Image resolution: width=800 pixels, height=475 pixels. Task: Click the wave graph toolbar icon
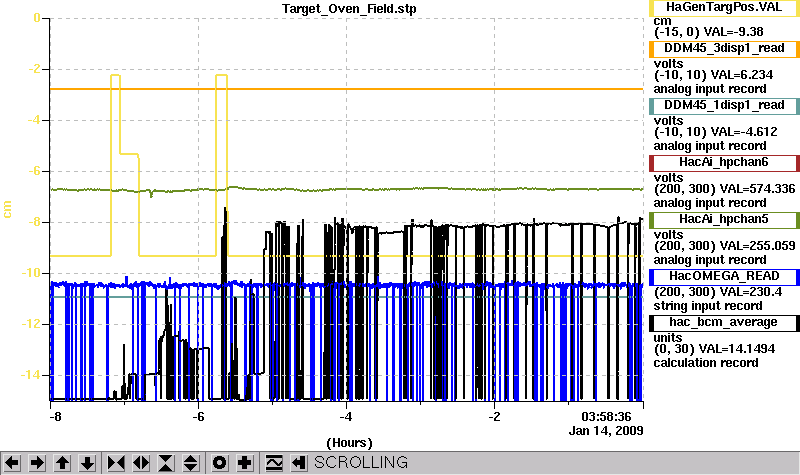(x=273, y=463)
